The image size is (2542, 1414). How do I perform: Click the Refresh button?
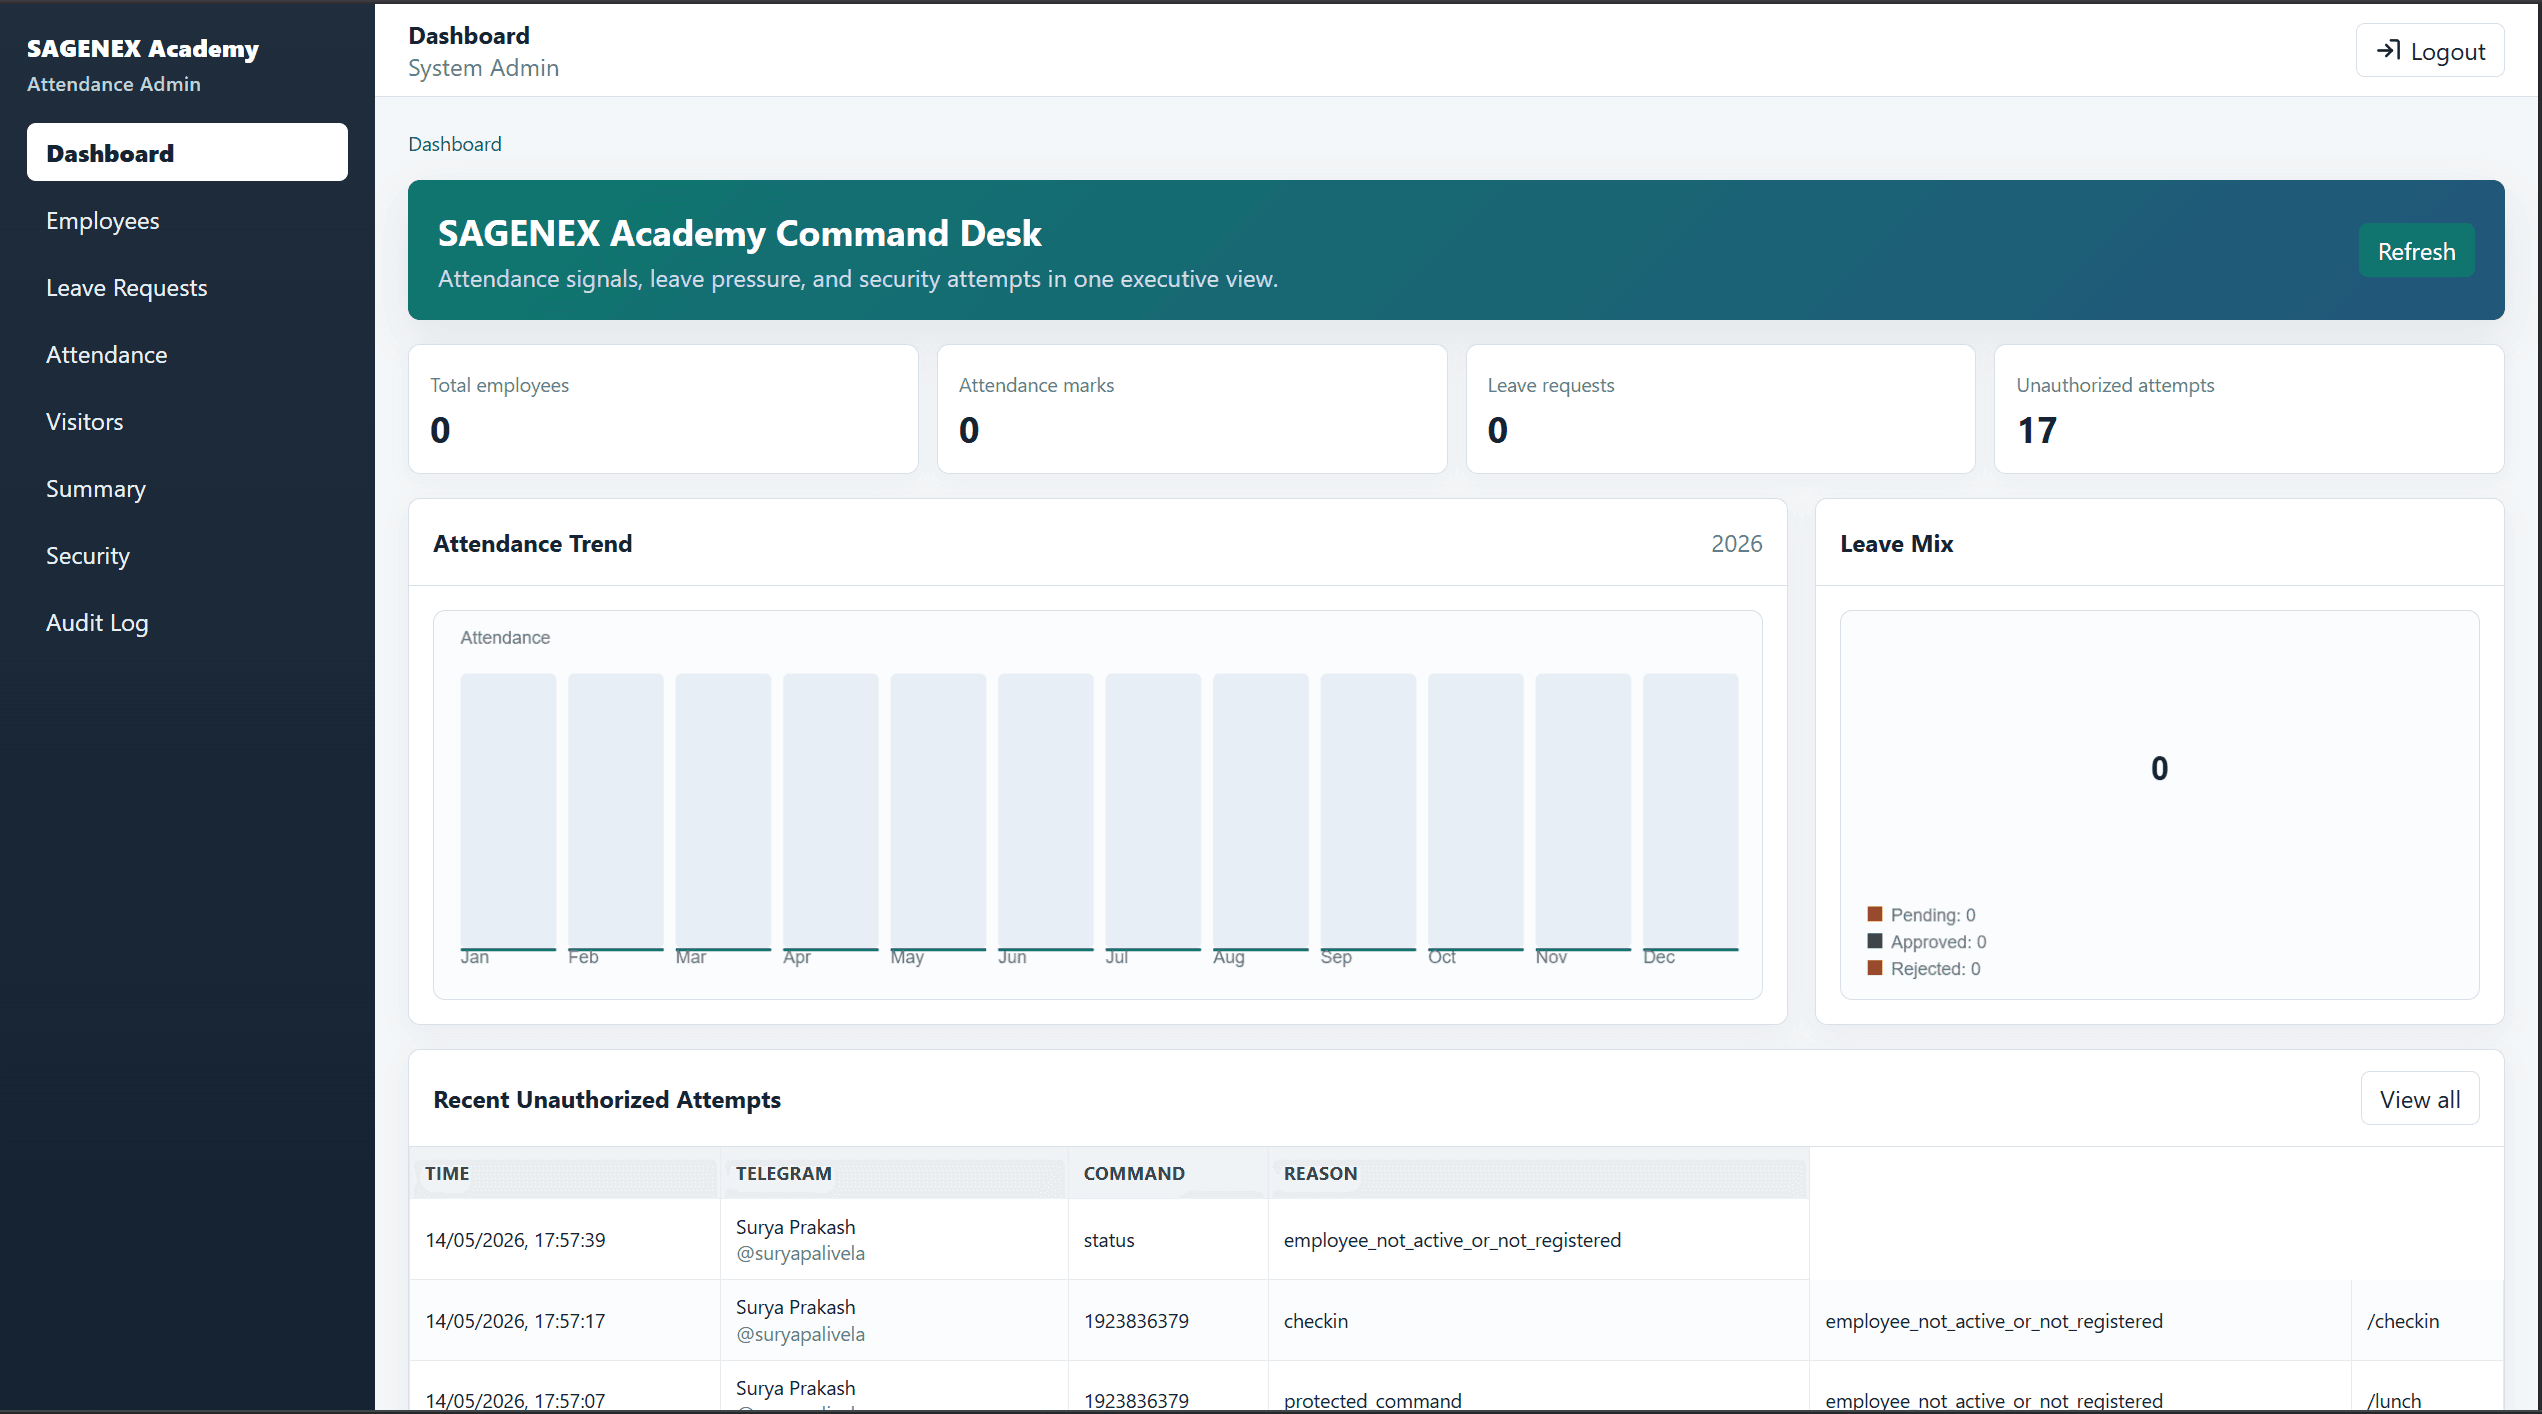tap(2416, 251)
